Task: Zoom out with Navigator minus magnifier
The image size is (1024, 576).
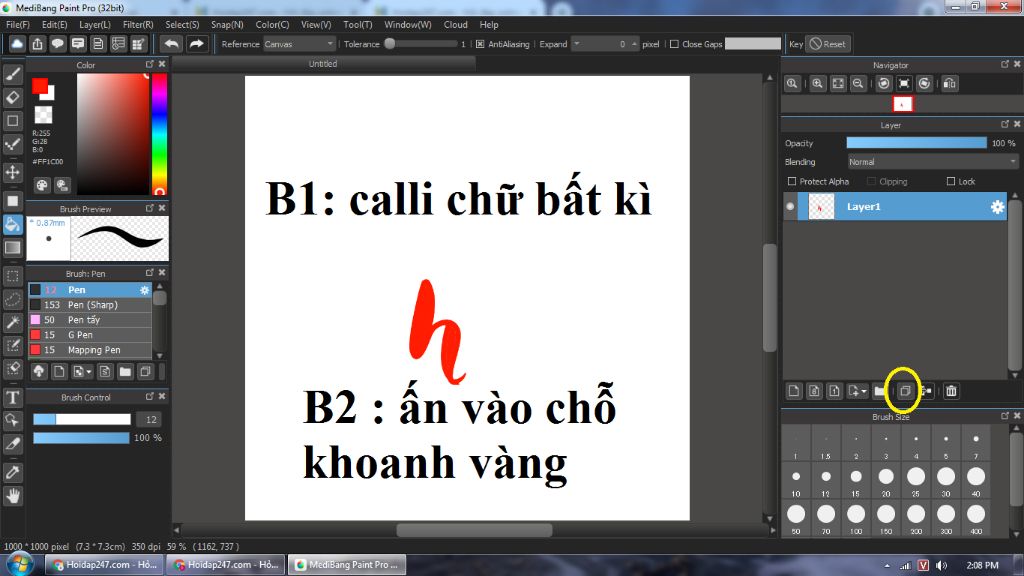Action: [x=858, y=84]
